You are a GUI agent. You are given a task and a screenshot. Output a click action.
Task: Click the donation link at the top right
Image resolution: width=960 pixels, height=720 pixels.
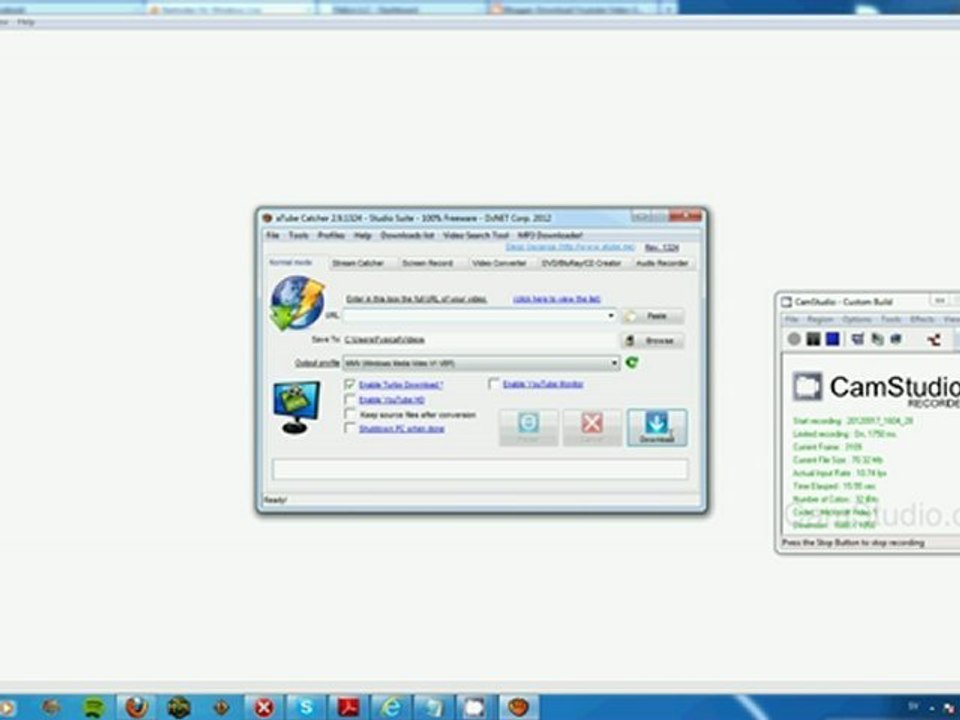coord(570,247)
